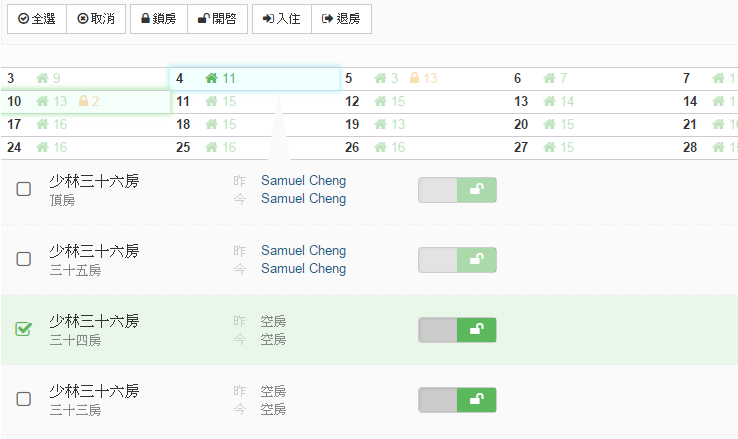The image size is (738, 439).
Task: Click the house icon on day 3
Action: tap(42, 78)
